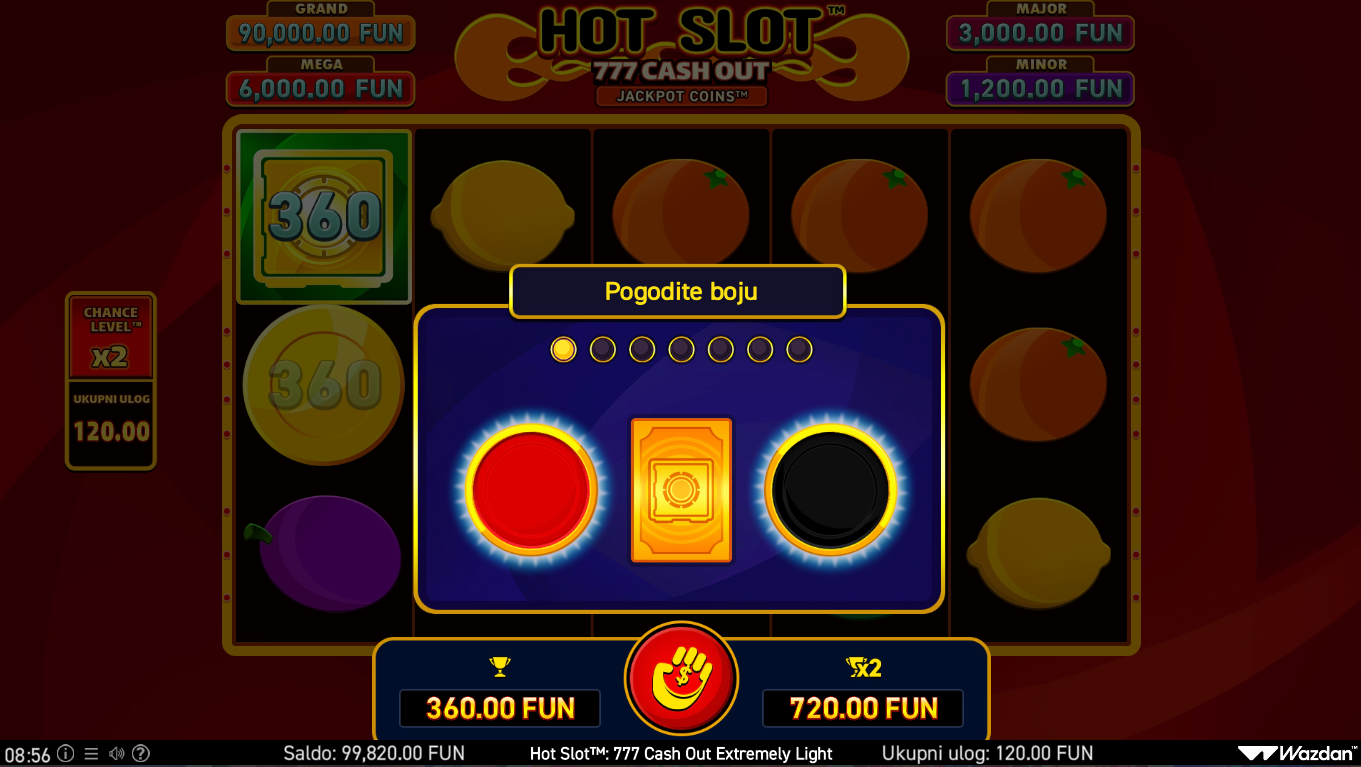Click the Grand jackpot 90,000.00 FUN display
This screenshot has height=767, width=1361.
321,32
